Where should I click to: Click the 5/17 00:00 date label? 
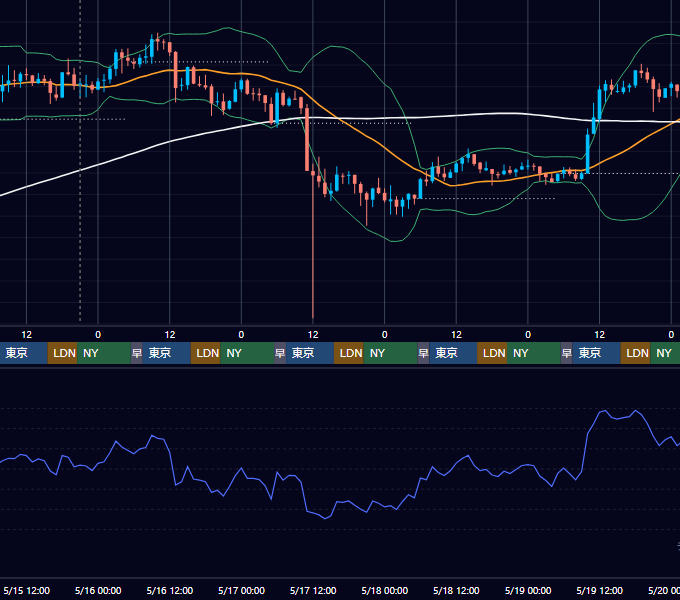(242, 590)
